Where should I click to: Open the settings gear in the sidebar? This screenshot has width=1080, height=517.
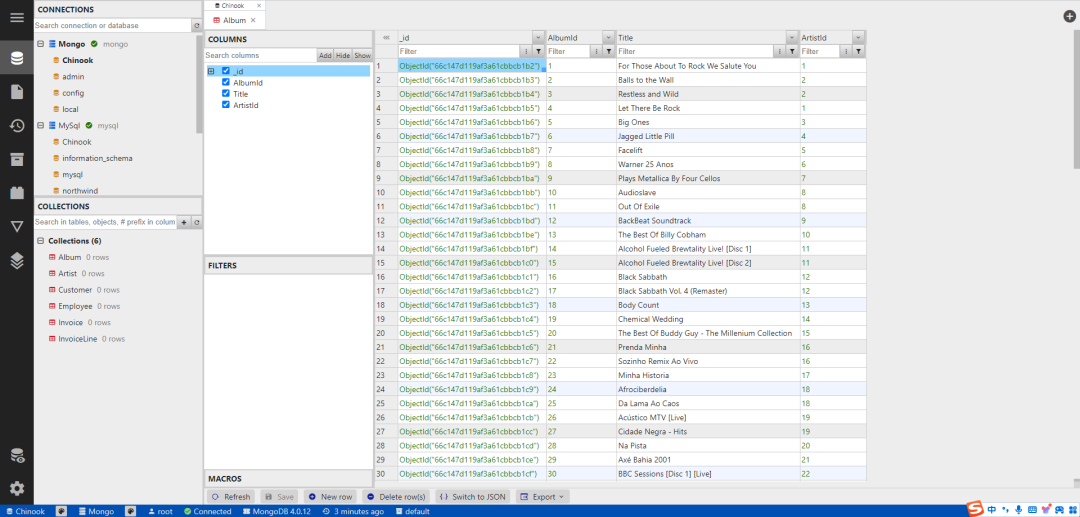pyautogui.click(x=16, y=488)
